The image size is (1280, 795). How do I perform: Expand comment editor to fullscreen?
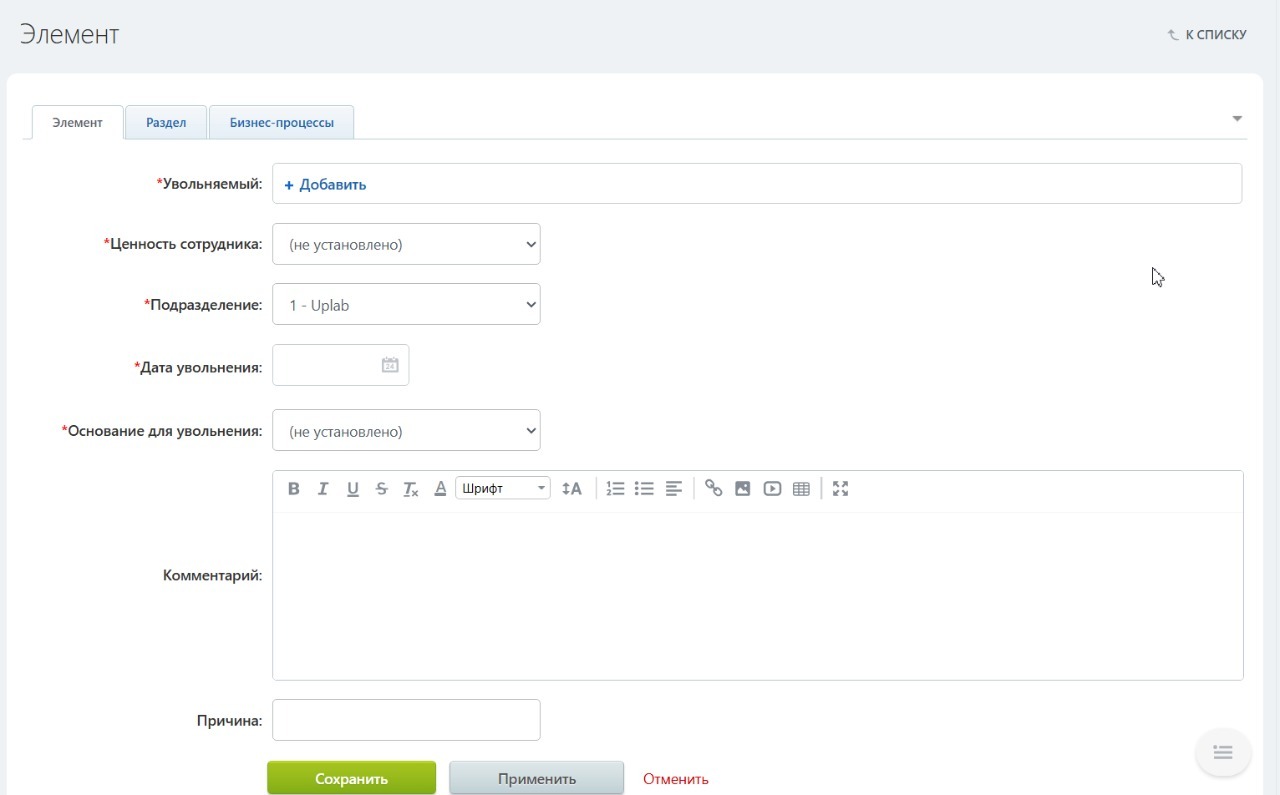pyautogui.click(x=840, y=489)
